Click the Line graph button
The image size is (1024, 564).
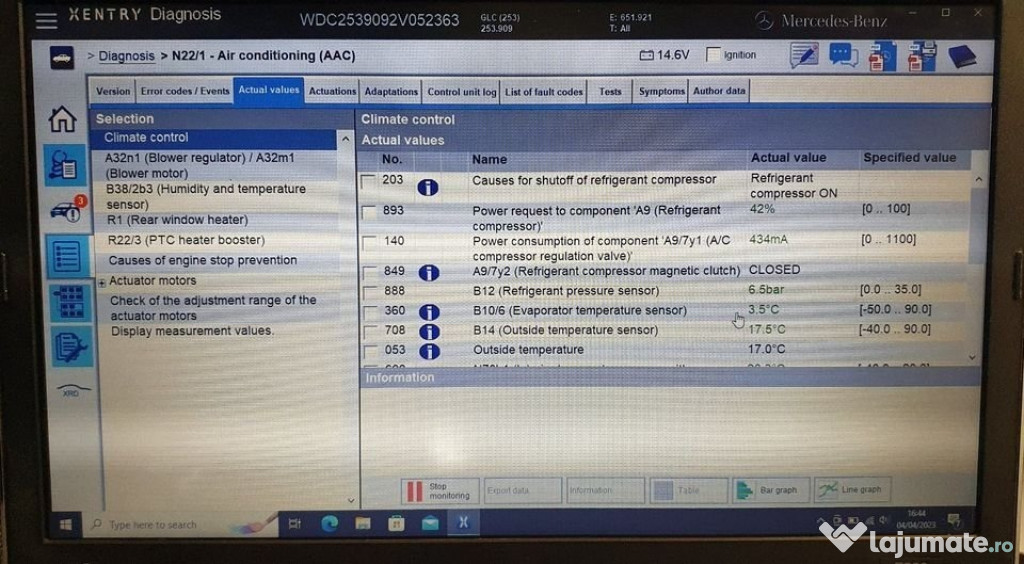click(x=852, y=490)
